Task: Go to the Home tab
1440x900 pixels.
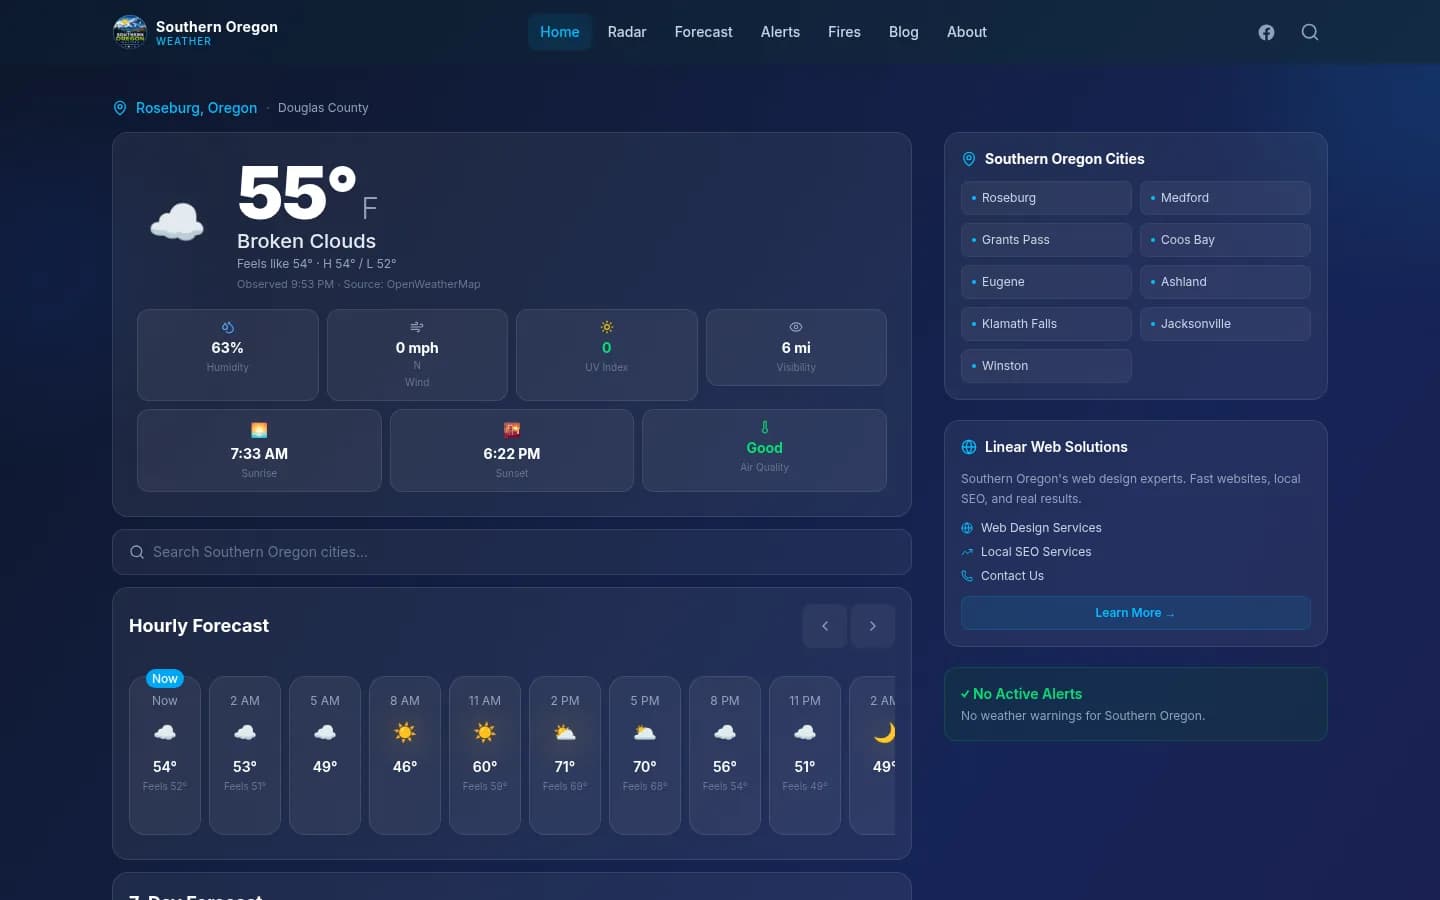Action: click(x=560, y=32)
